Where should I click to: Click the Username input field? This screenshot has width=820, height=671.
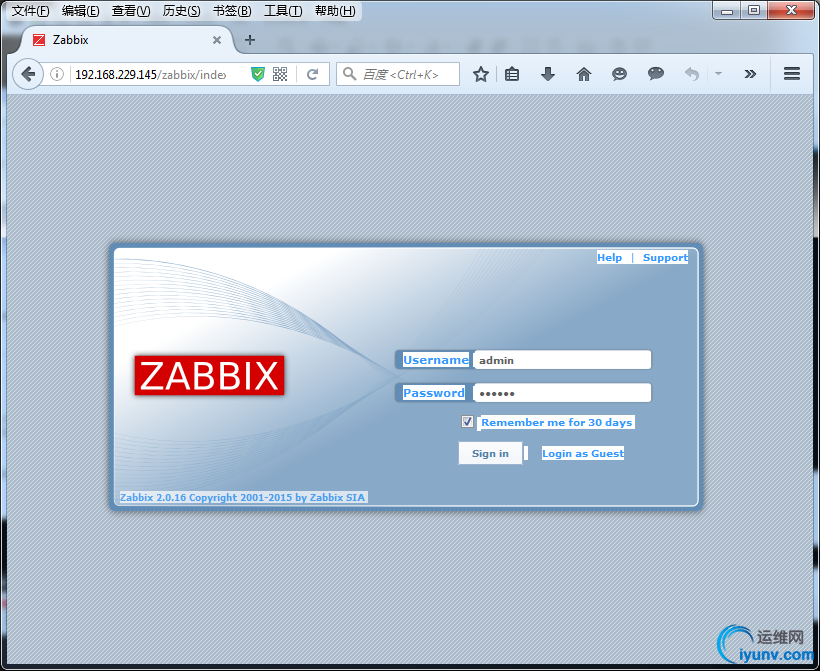(562, 360)
